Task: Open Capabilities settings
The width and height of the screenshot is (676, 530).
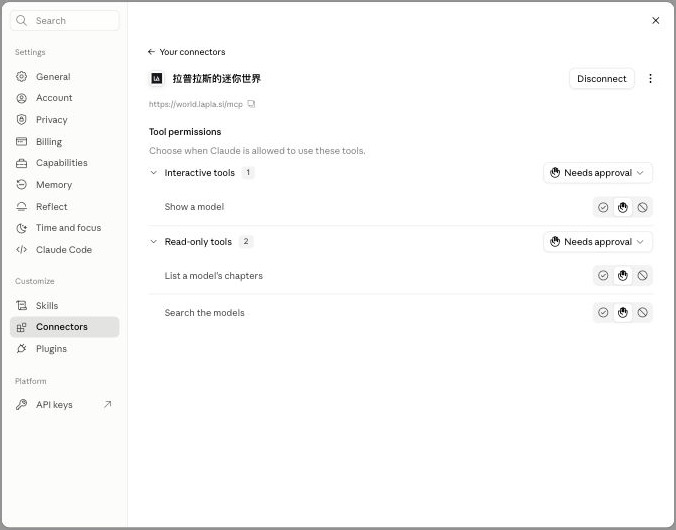Action: click(65, 163)
